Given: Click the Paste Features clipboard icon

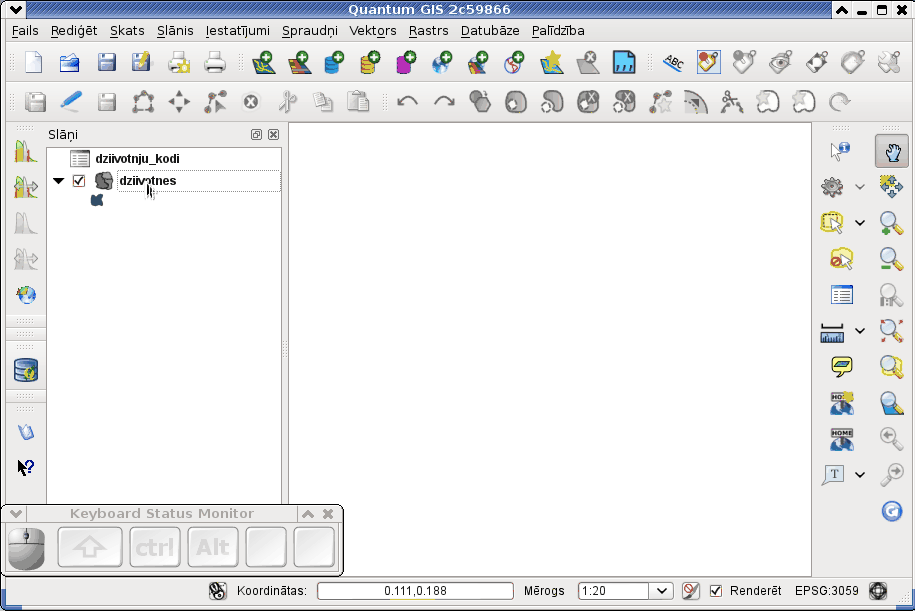Looking at the screenshot, I should [358, 102].
